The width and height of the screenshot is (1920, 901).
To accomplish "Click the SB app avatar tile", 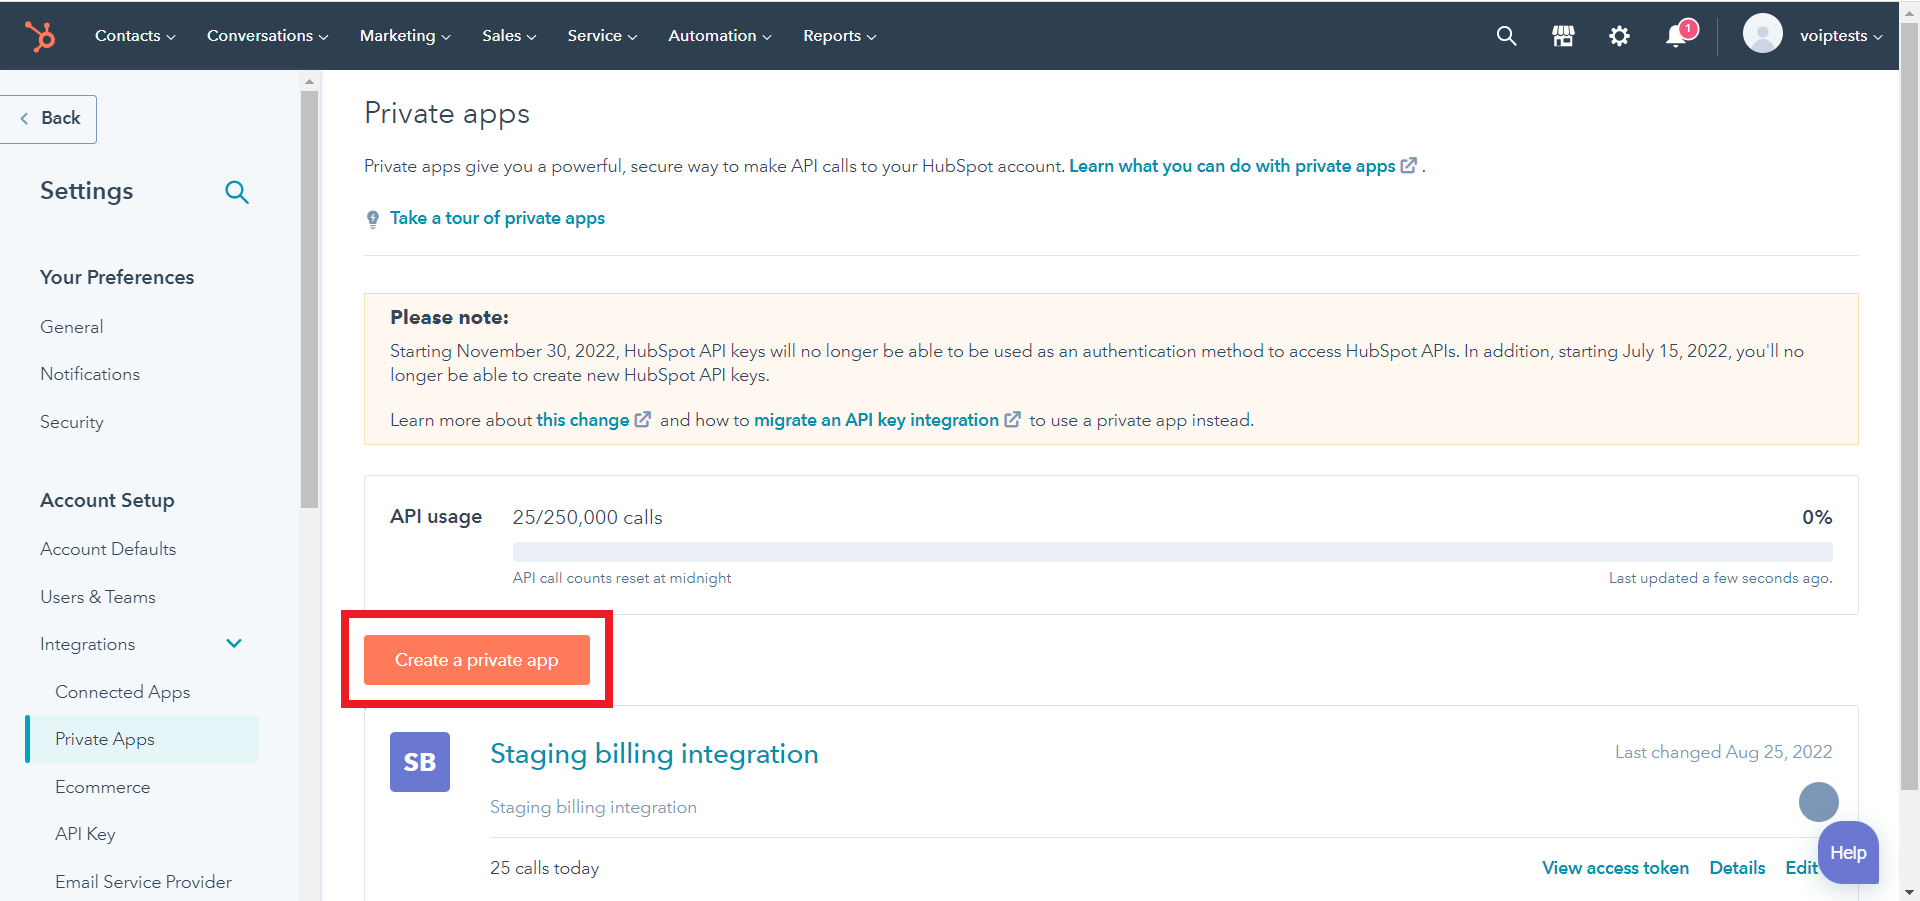I will (x=420, y=762).
